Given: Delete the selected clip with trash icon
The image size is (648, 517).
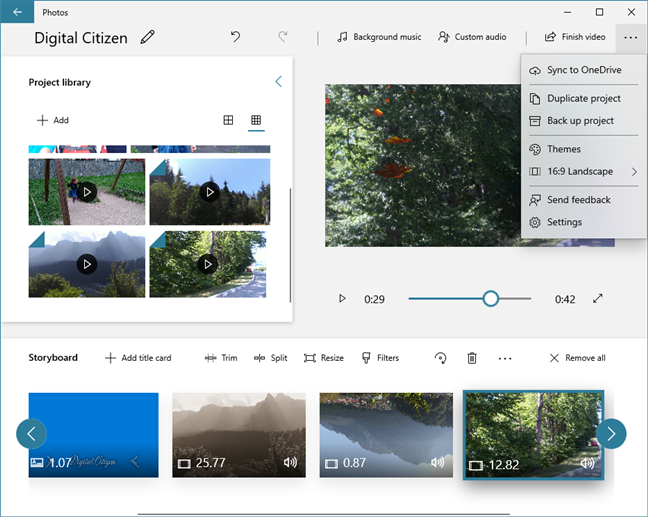Looking at the screenshot, I should point(472,358).
